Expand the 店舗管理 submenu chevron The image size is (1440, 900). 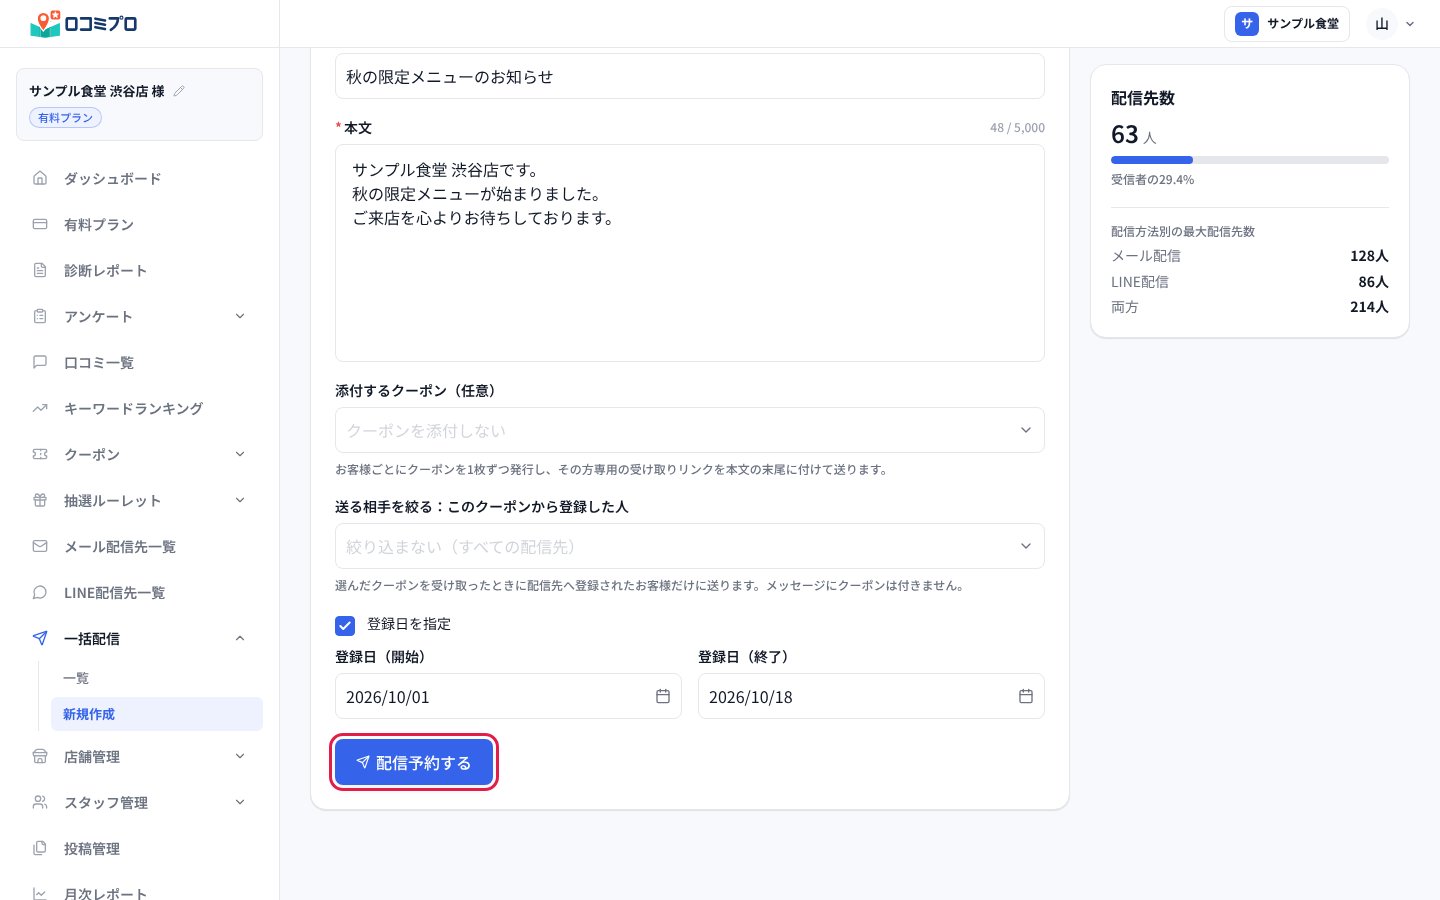coord(240,756)
